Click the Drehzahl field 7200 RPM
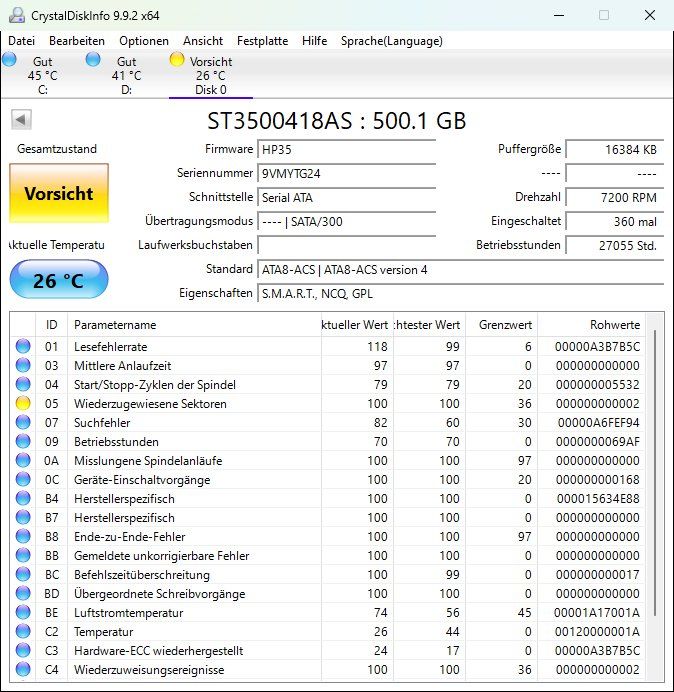 [615, 197]
